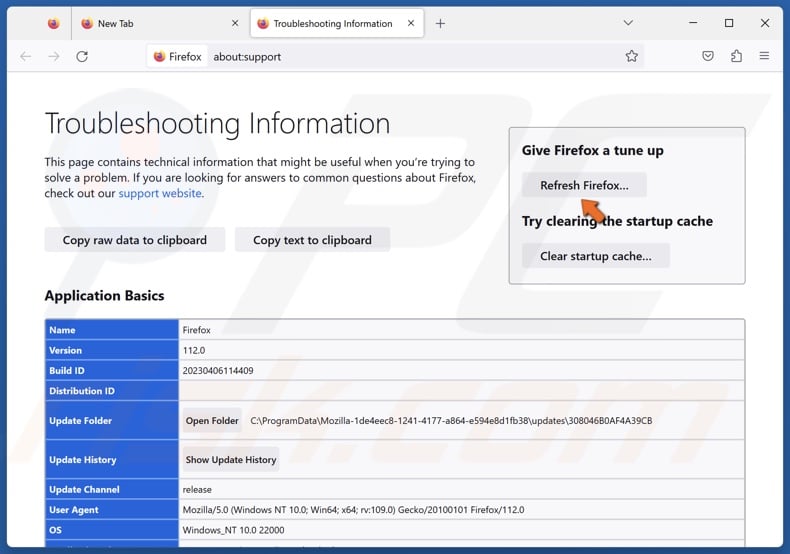Select the Version value 112.0
Screen dimensions: 790x554
pyautogui.click(x=194, y=350)
